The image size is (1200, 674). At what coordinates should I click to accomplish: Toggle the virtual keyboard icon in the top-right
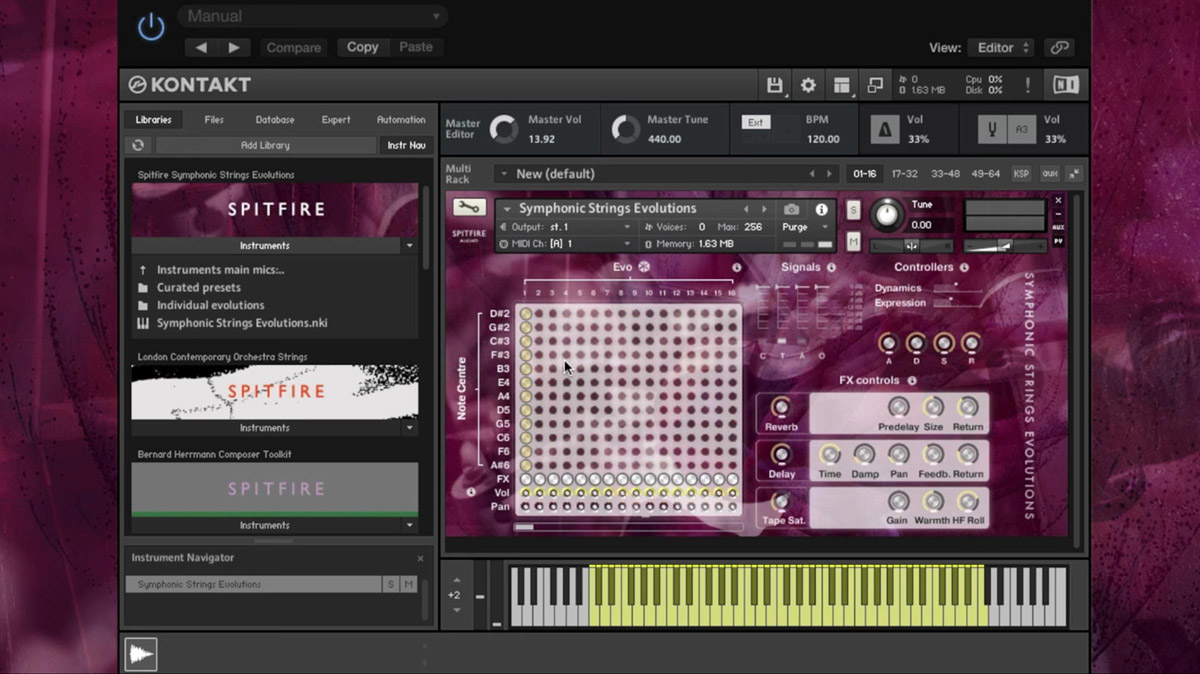tap(1065, 85)
